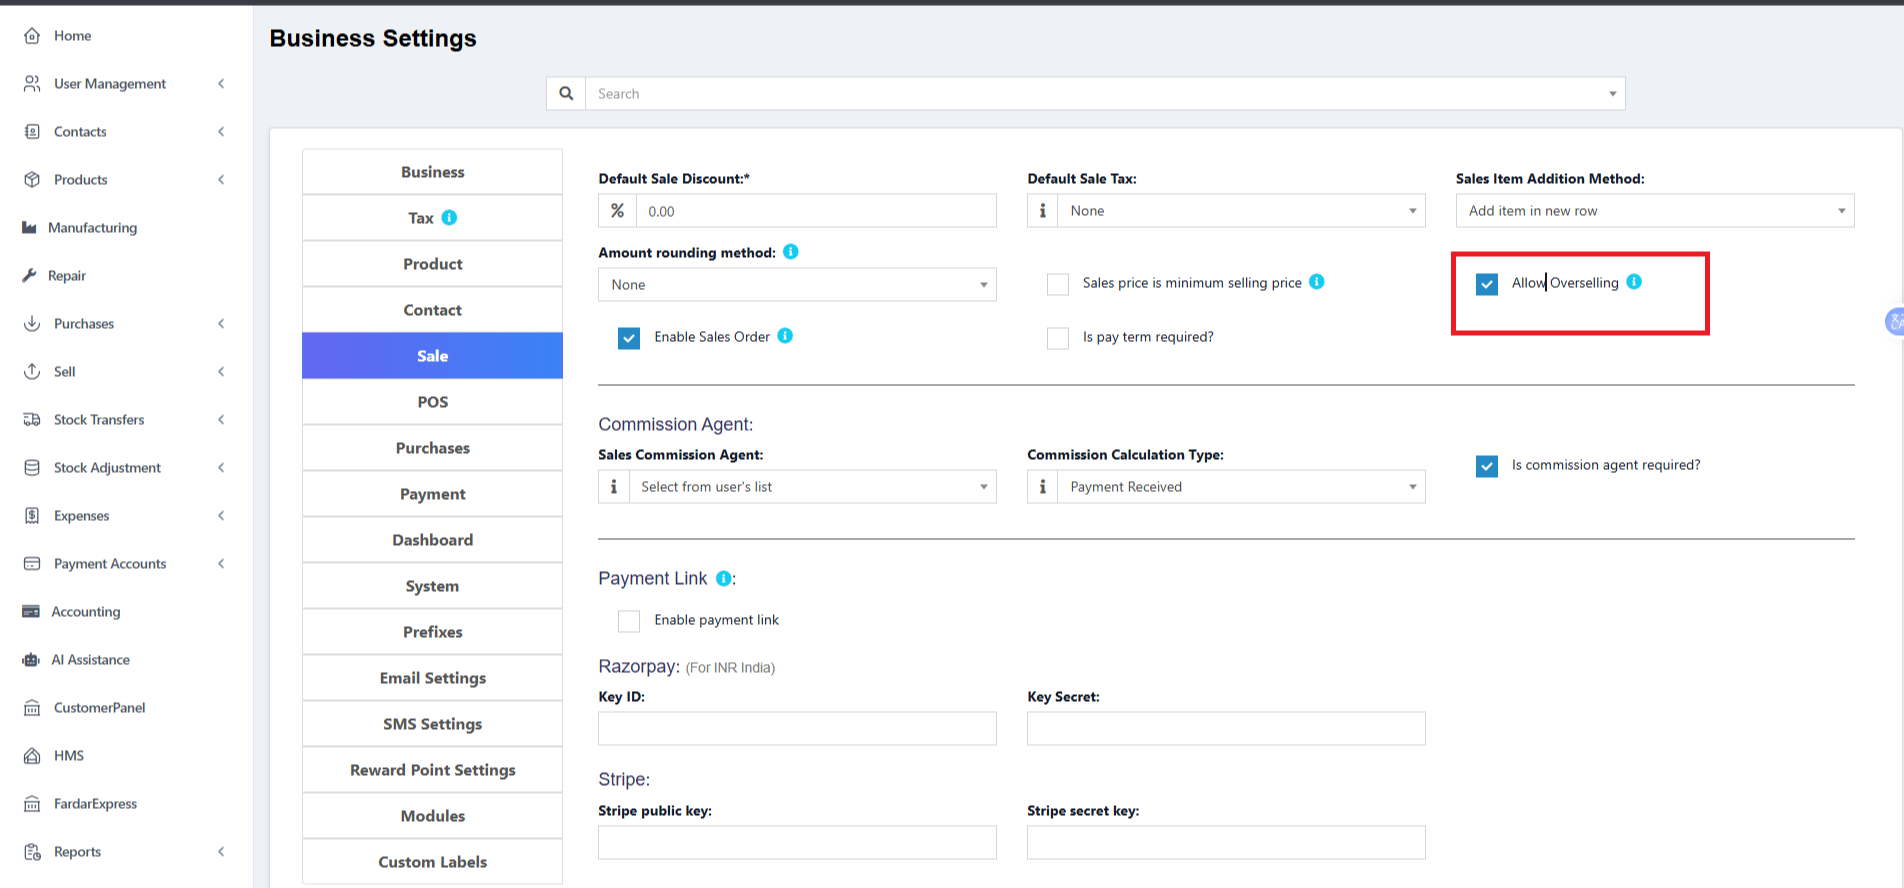This screenshot has height=888, width=1904.
Task: Open Sales Item Addition Method dropdown
Action: [1654, 211]
